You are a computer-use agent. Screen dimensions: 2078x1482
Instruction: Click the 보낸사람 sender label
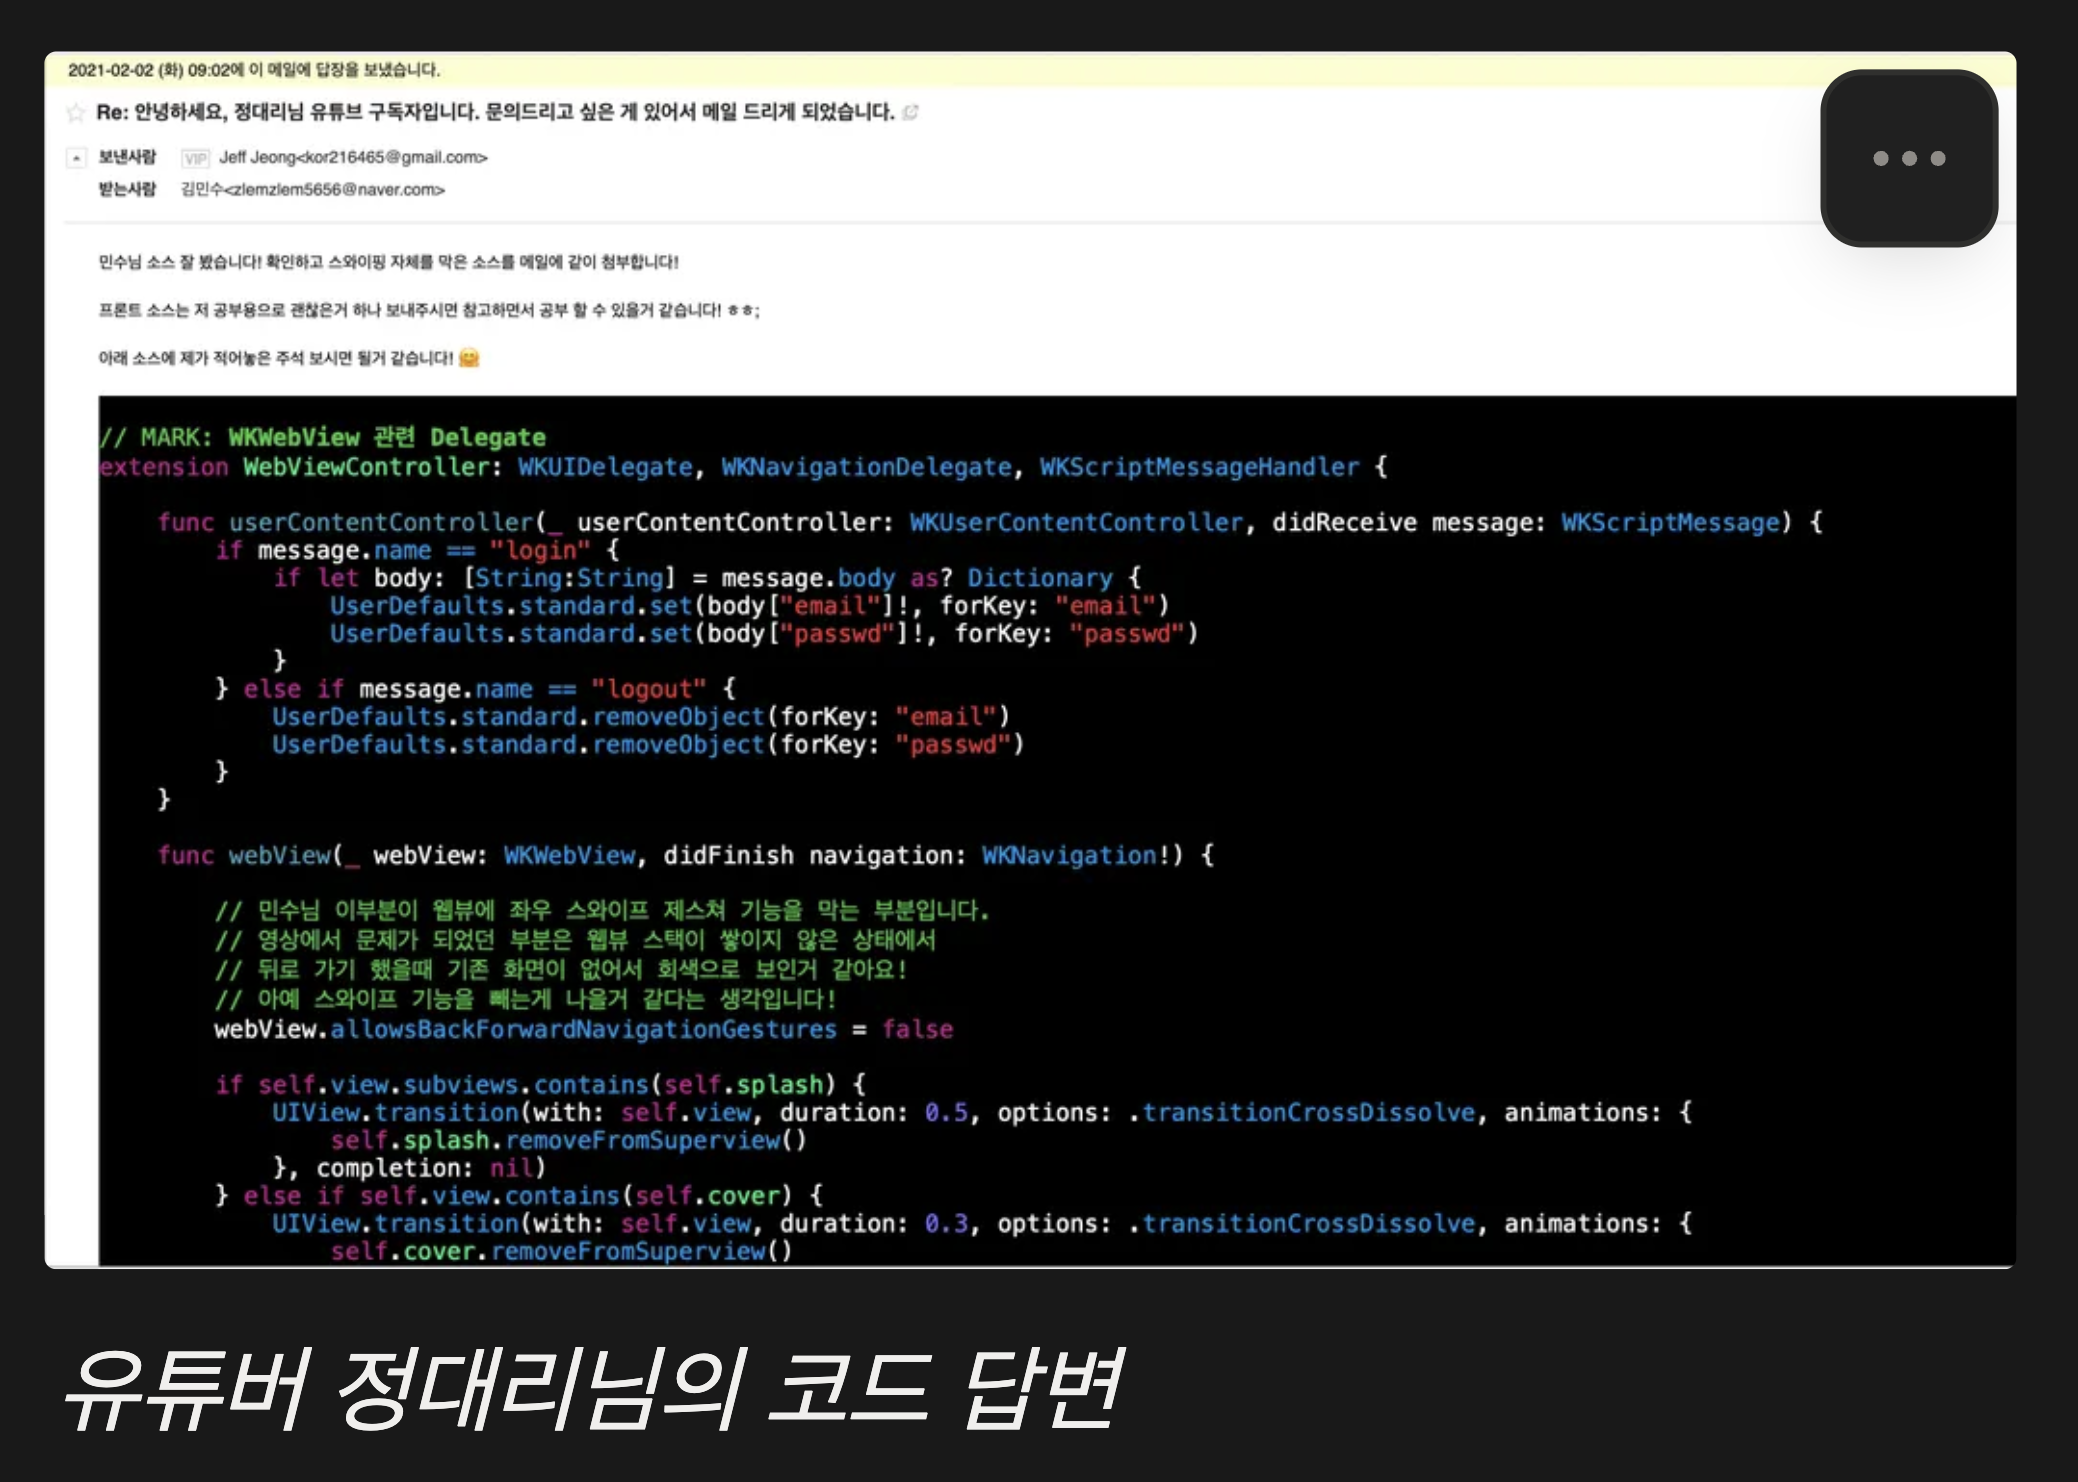click(127, 157)
